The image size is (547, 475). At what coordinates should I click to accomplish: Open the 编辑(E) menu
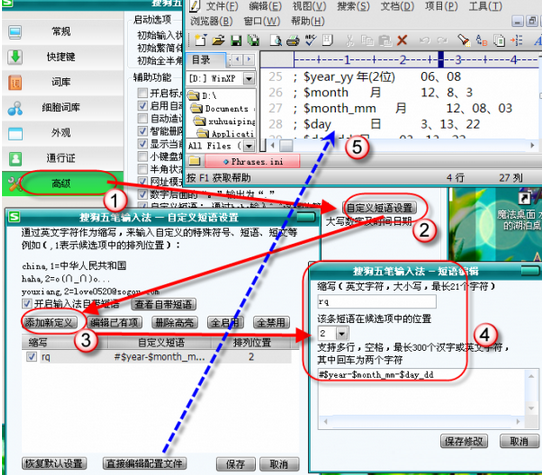click(265, 6)
